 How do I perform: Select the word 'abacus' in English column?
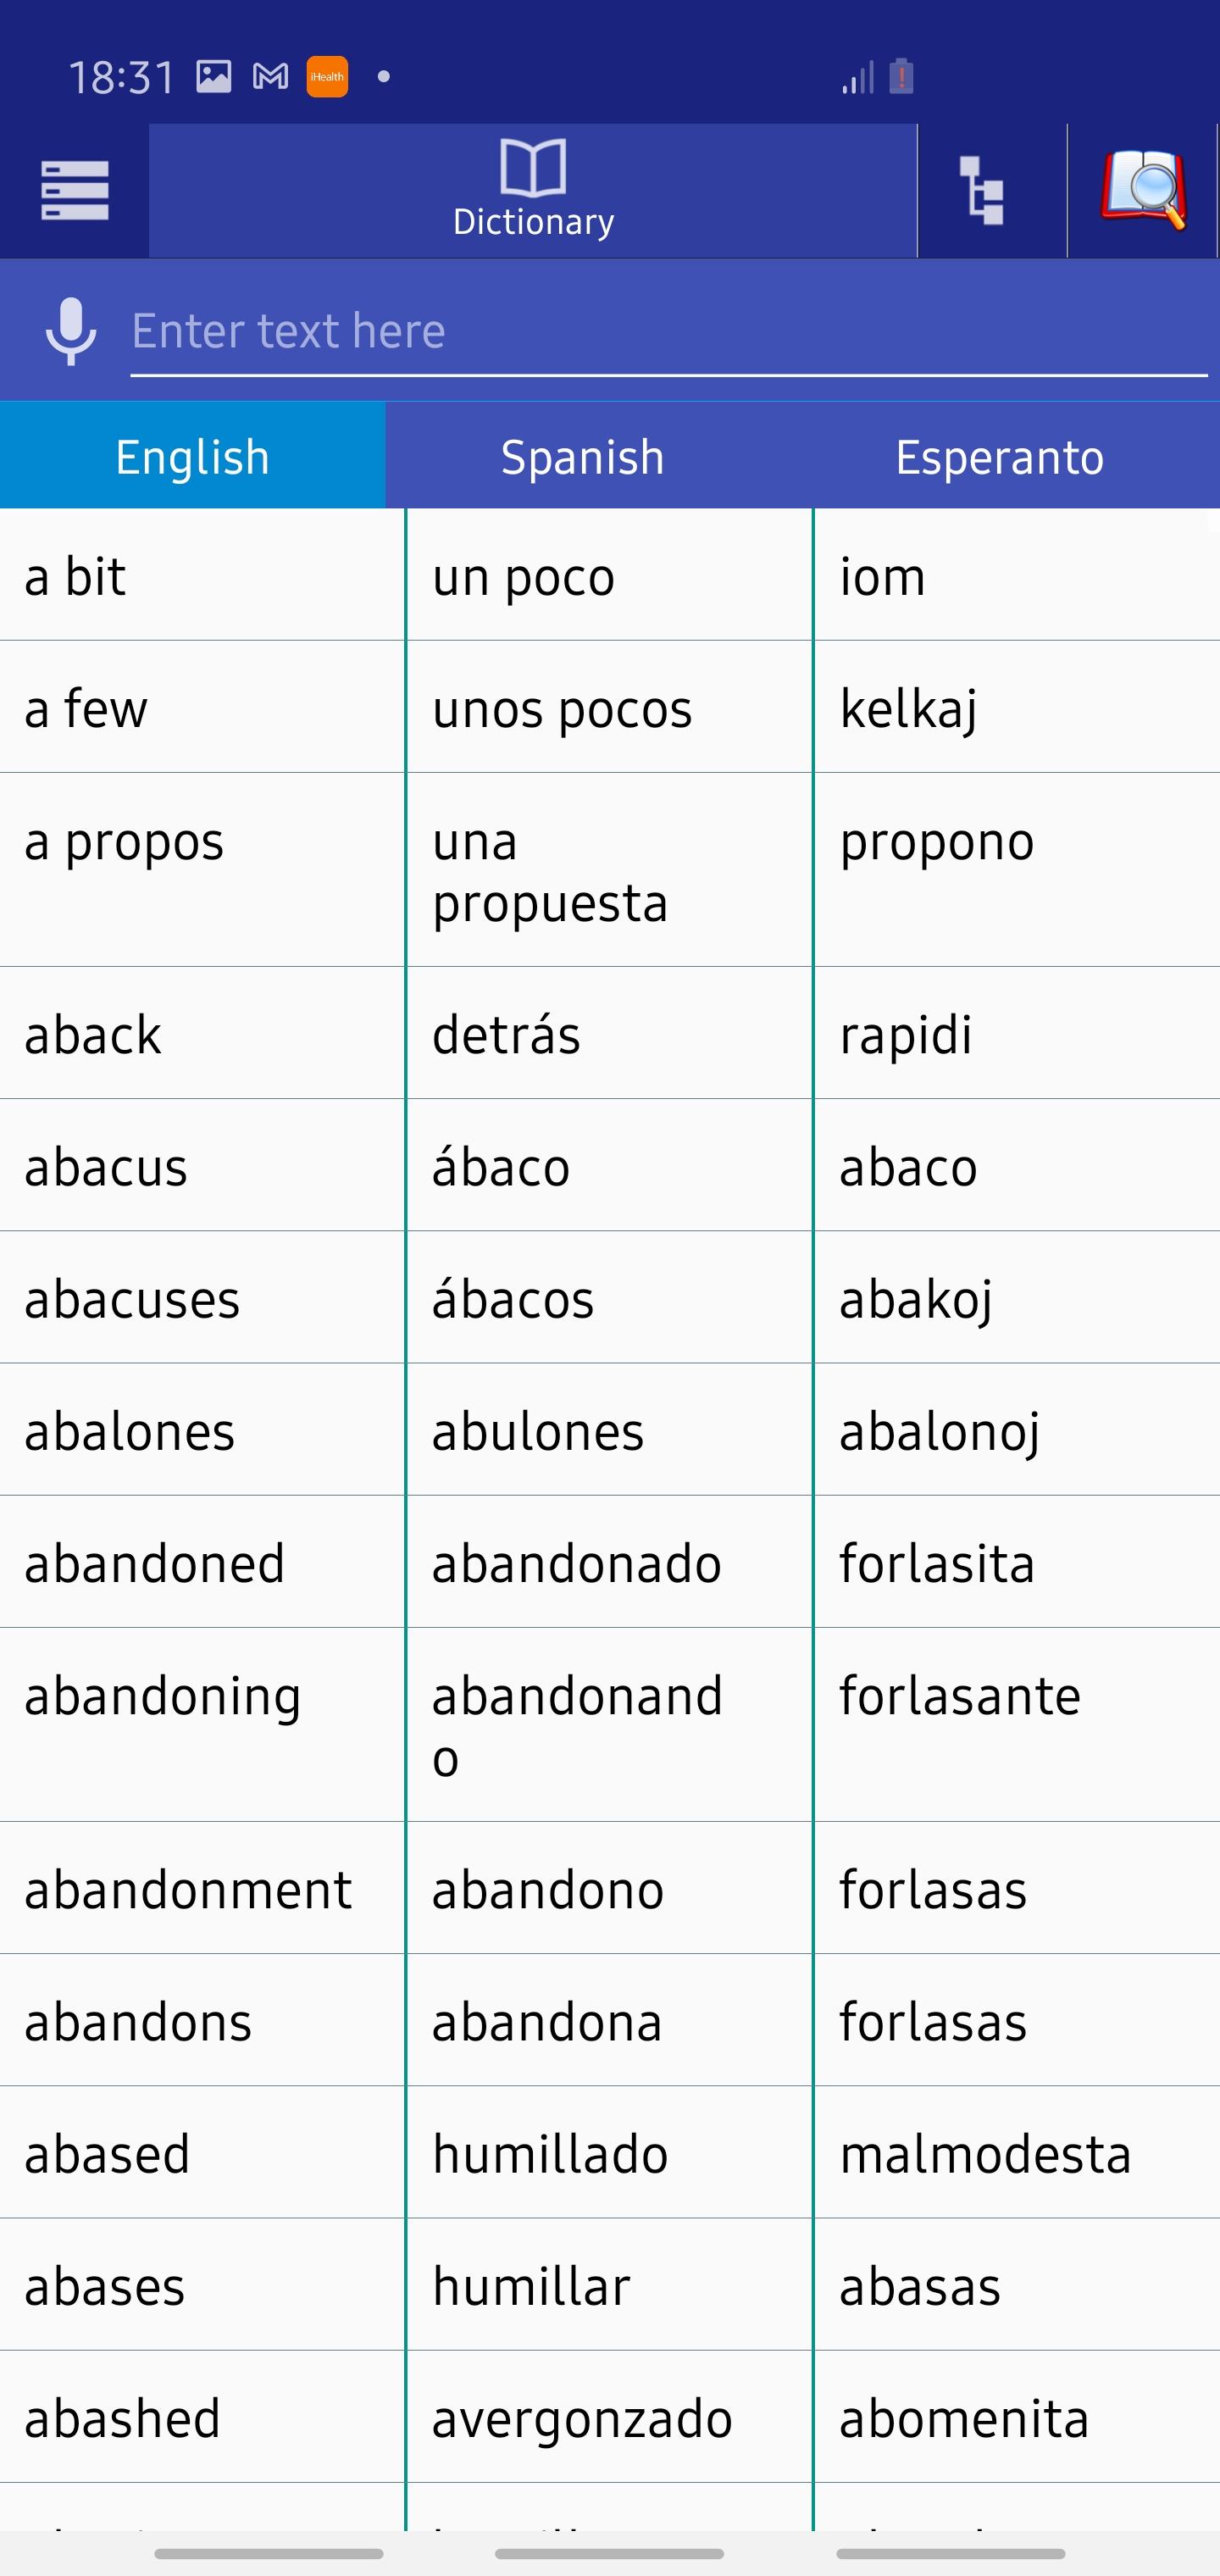pyautogui.click(x=106, y=1167)
